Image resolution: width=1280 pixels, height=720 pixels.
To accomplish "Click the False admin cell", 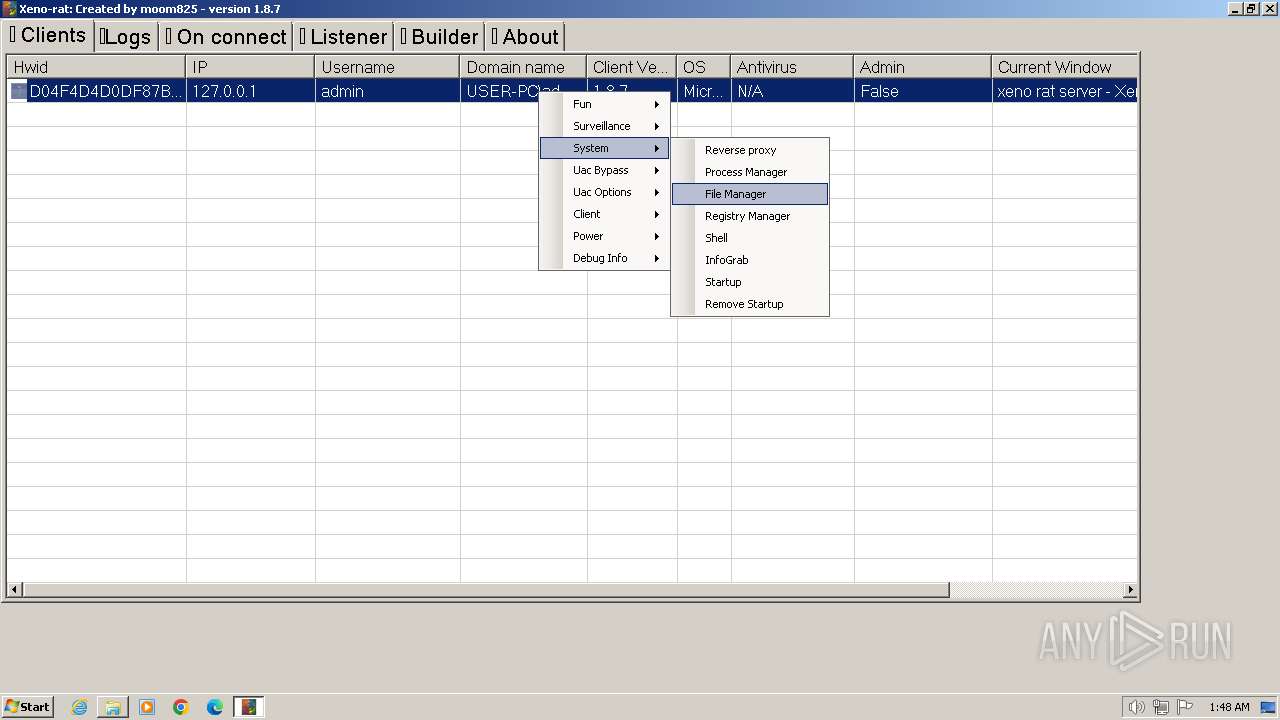I will [x=923, y=91].
